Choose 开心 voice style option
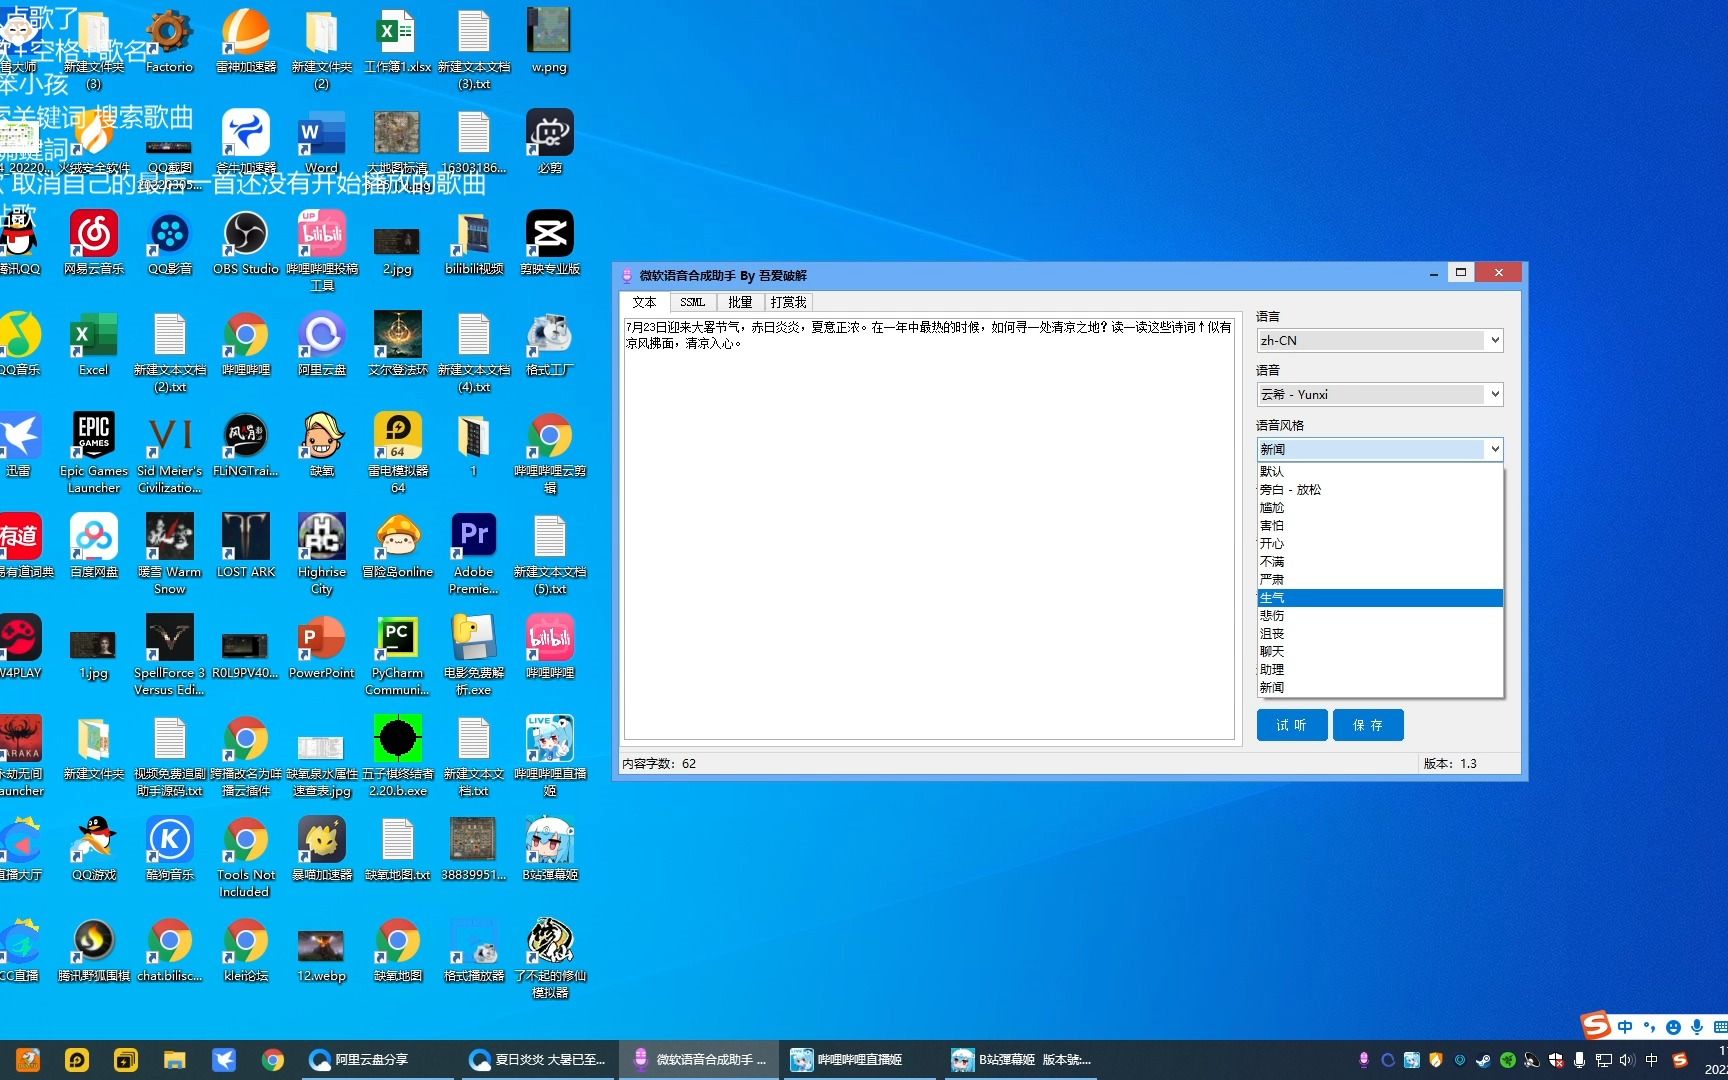The width and height of the screenshot is (1728, 1080). (1380, 543)
